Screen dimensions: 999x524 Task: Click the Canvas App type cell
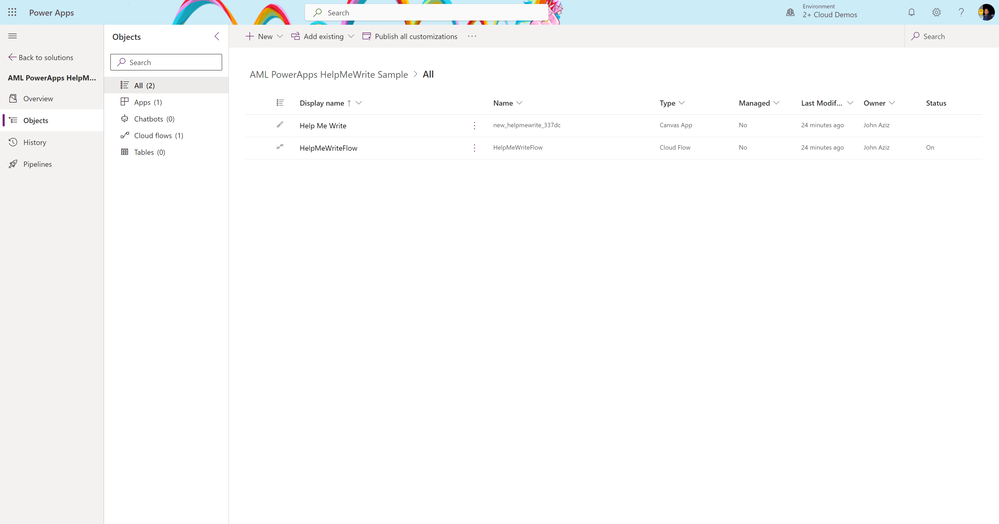(x=675, y=126)
